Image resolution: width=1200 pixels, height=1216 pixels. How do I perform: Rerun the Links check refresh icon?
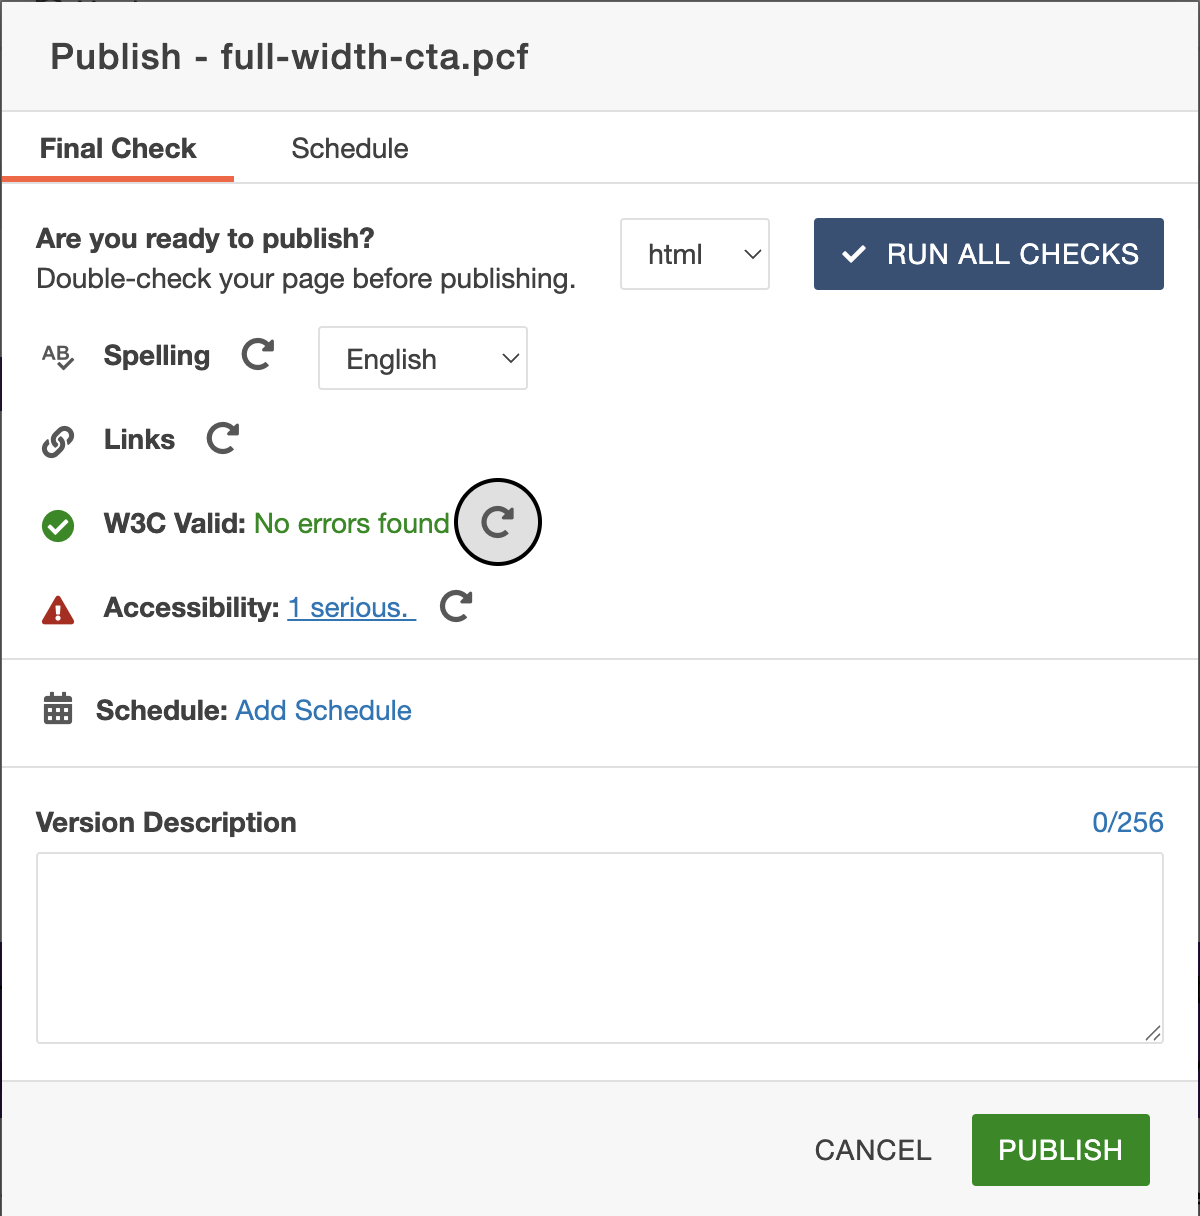point(223,438)
